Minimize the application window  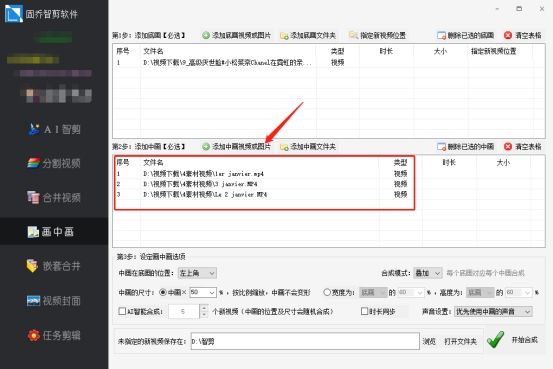coord(497,9)
